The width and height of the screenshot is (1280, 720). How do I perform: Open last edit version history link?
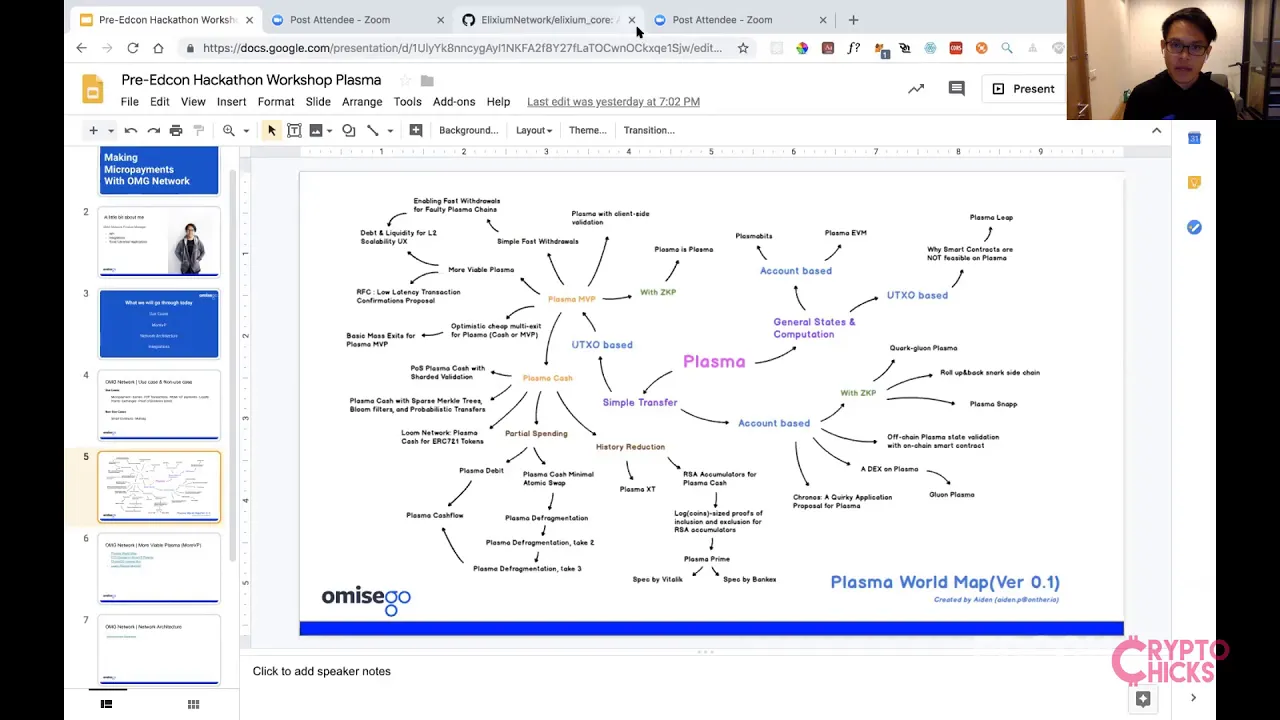(x=613, y=102)
